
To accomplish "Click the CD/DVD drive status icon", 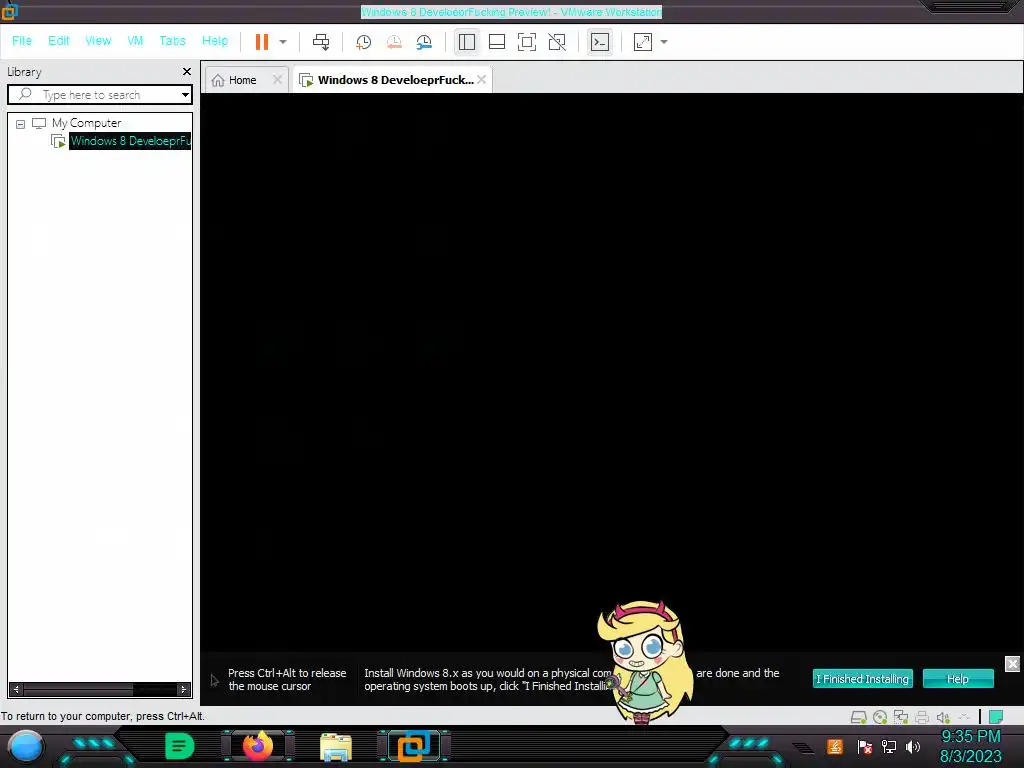I will click(x=880, y=718).
